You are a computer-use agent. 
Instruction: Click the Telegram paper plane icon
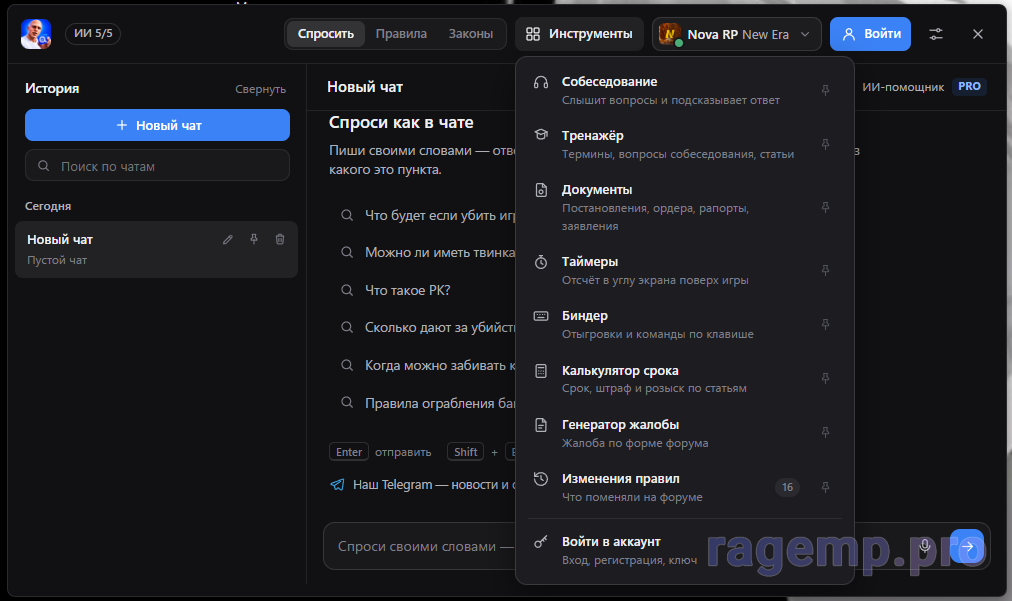pyautogui.click(x=338, y=485)
